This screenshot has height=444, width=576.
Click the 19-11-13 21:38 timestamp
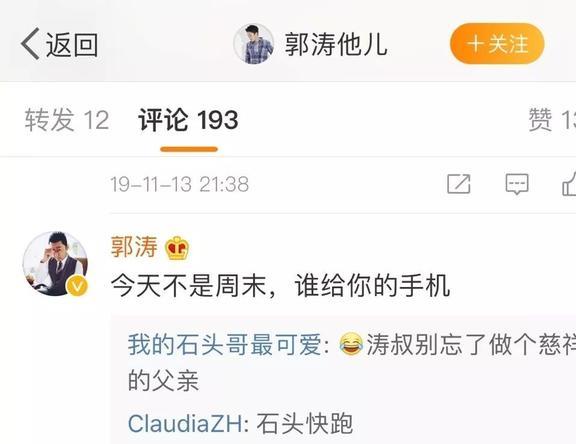(x=180, y=184)
